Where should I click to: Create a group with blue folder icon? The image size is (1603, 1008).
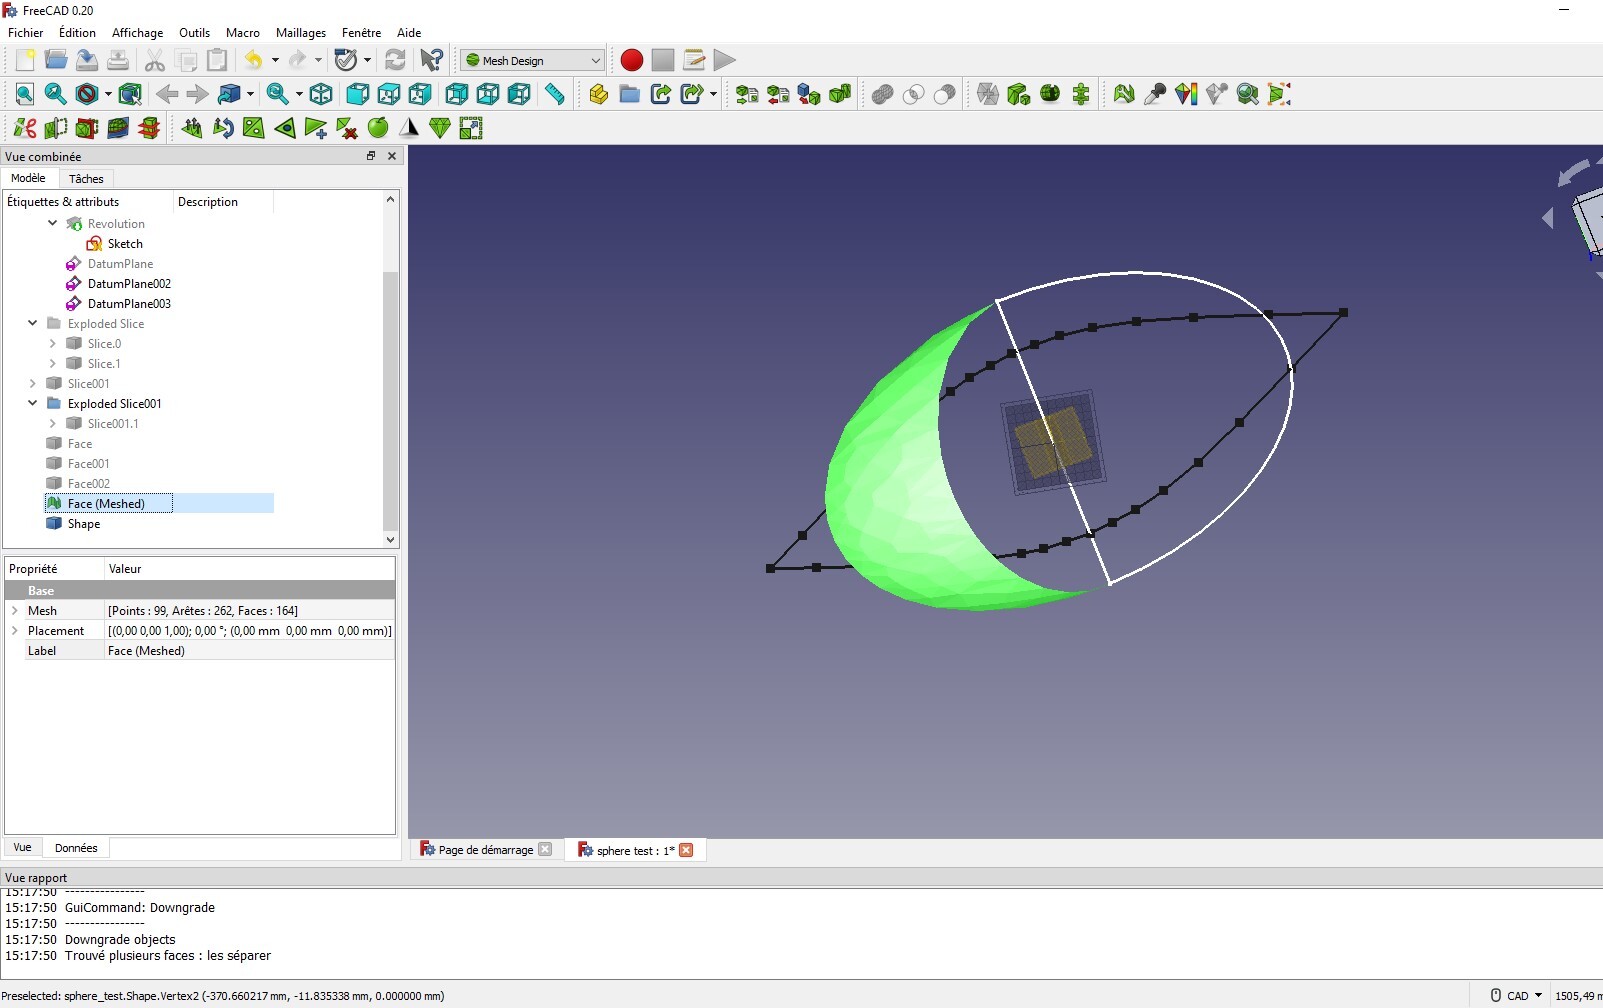pyautogui.click(x=629, y=94)
